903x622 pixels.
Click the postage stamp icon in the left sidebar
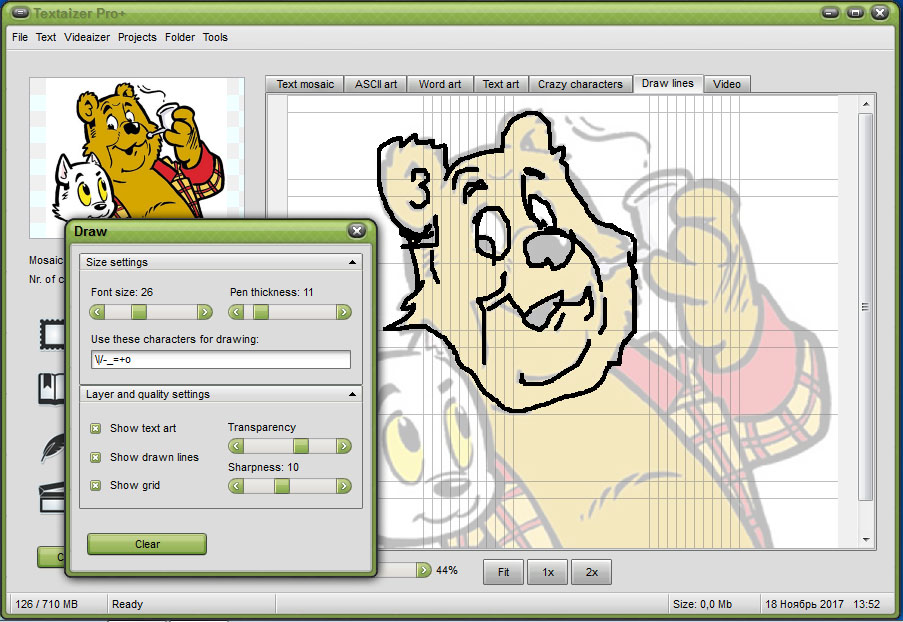(x=52, y=335)
